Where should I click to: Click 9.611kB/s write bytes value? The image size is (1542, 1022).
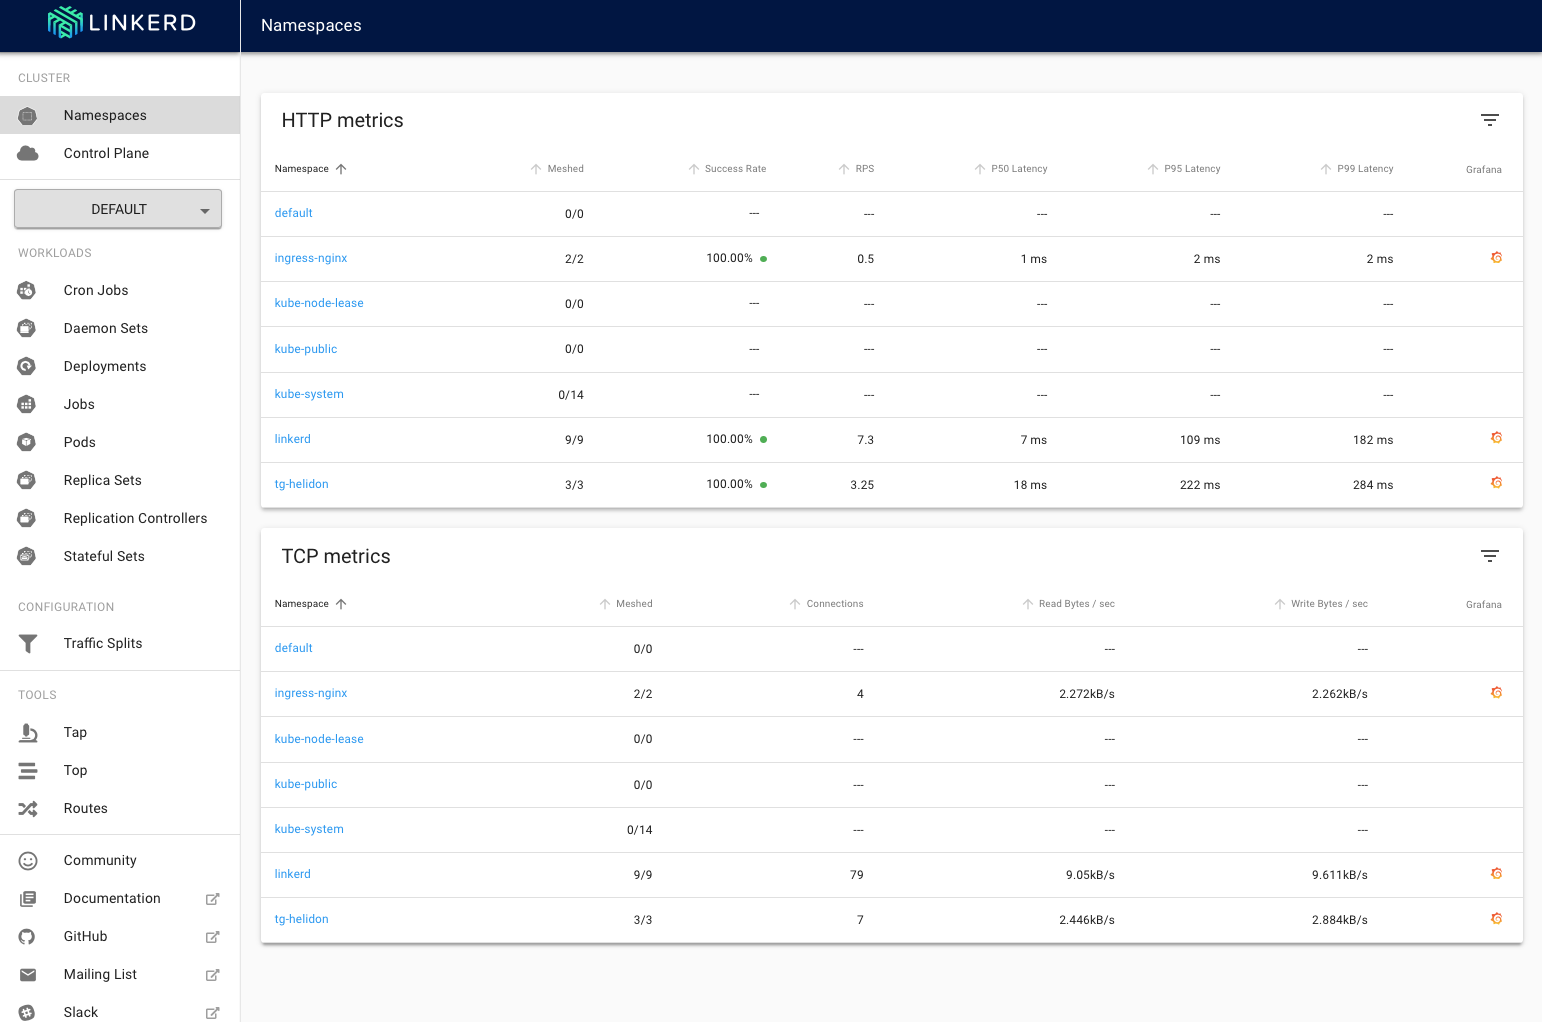(x=1340, y=875)
